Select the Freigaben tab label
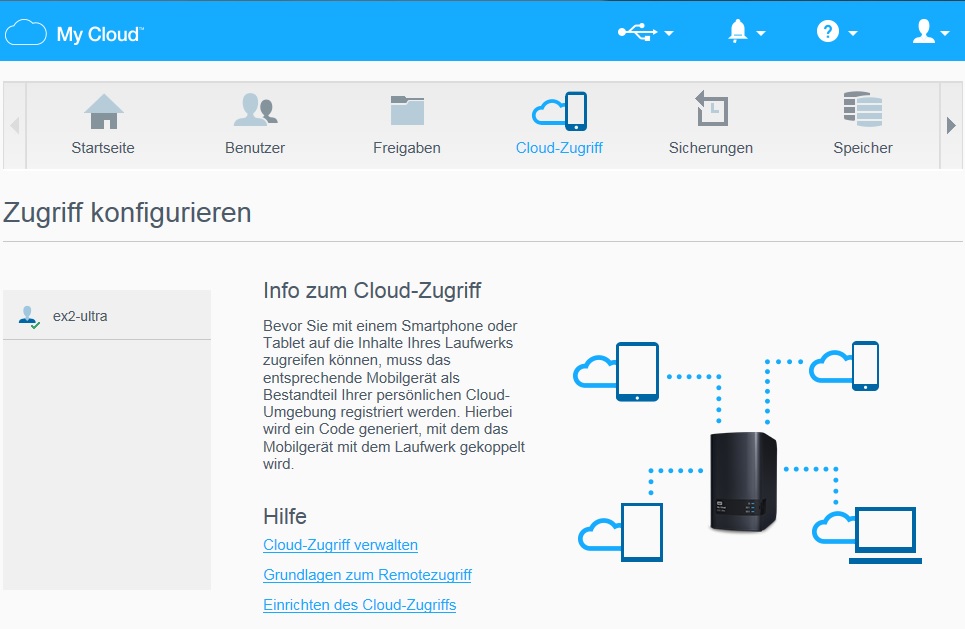This screenshot has height=629, width=965. click(x=407, y=148)
